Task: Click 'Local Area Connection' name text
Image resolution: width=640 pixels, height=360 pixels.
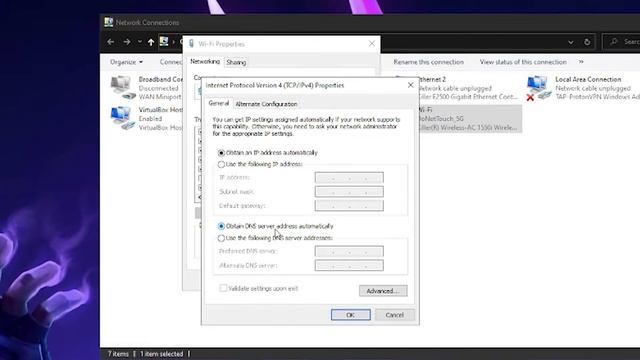Action: 588,79
